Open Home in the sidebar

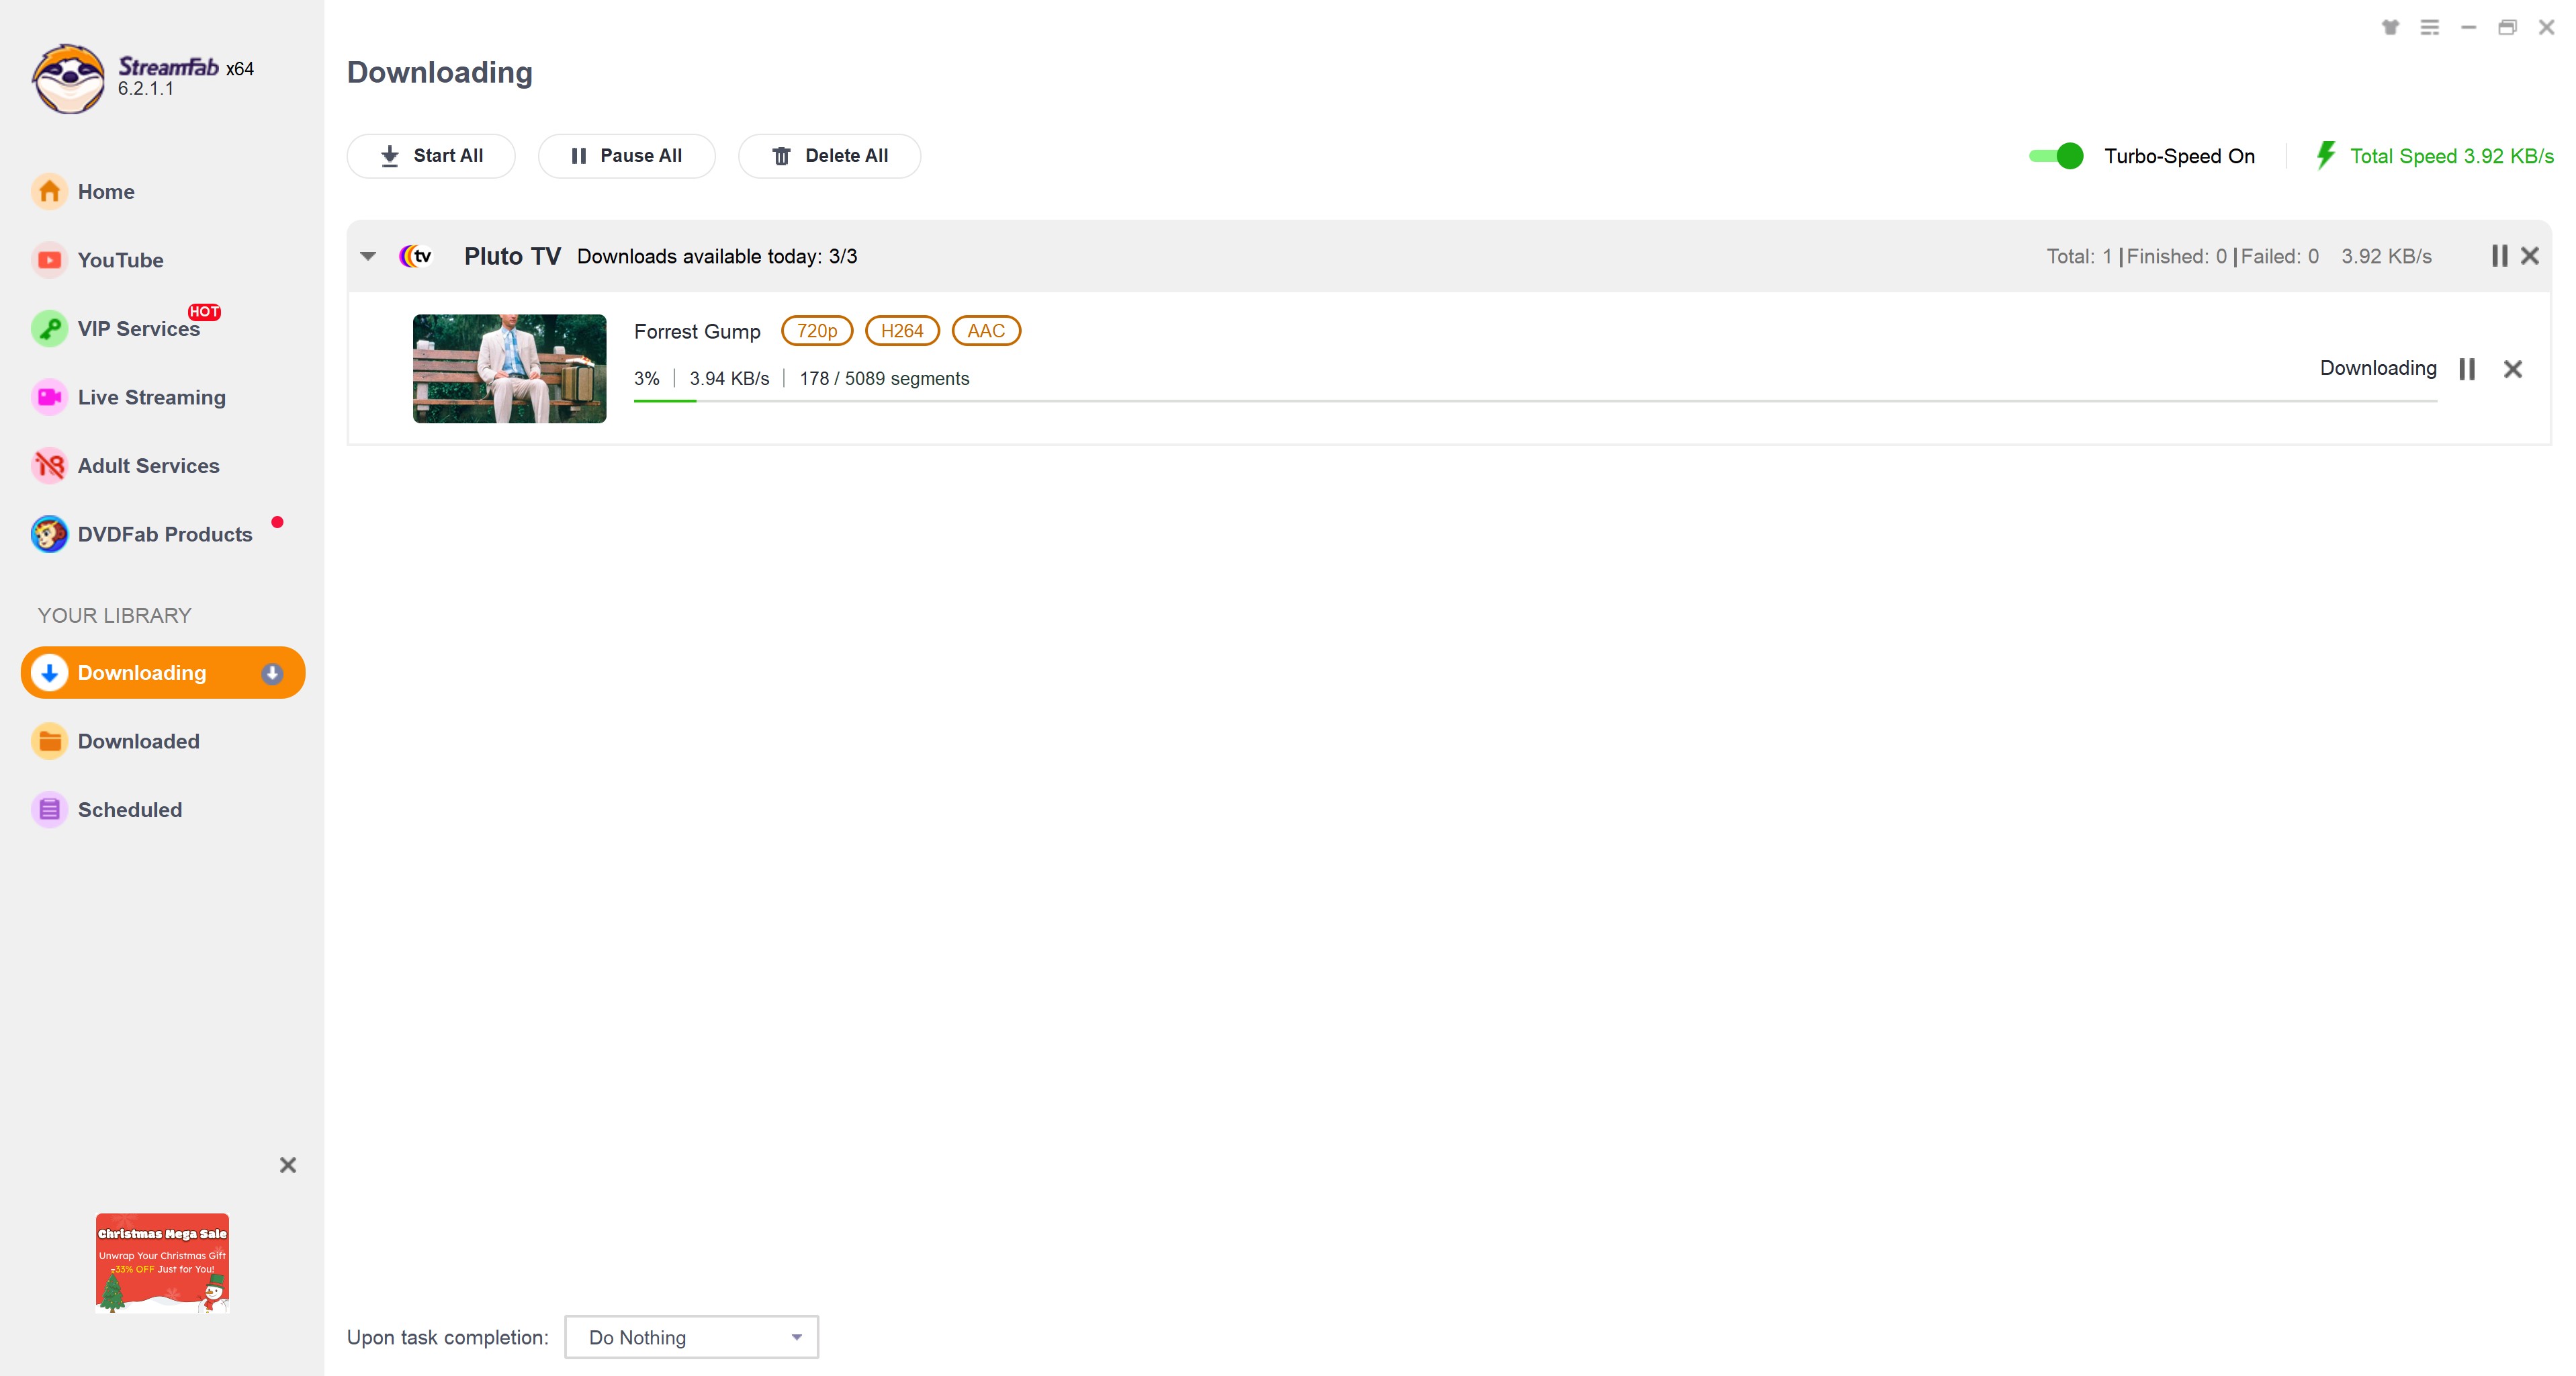point(106,191)
